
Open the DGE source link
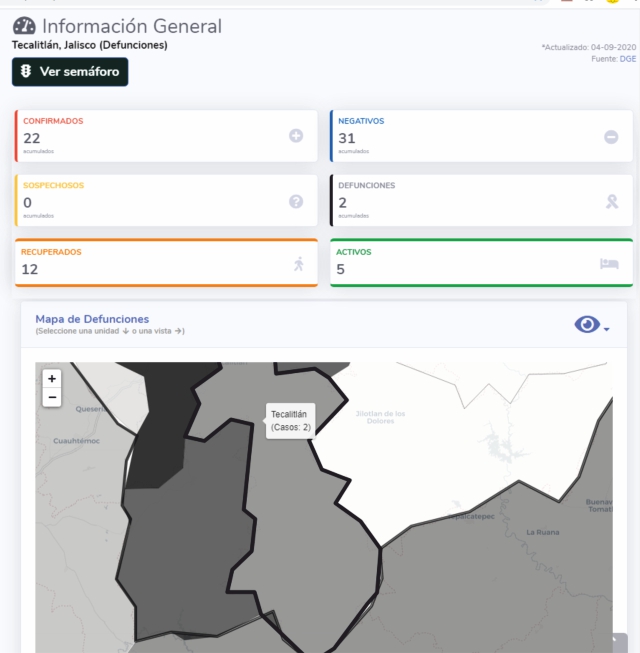click(628, 59)
